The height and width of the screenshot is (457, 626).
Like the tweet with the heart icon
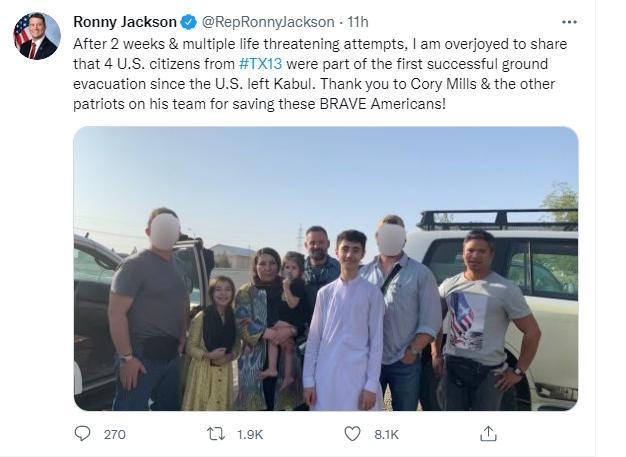(x=352, y=433)
